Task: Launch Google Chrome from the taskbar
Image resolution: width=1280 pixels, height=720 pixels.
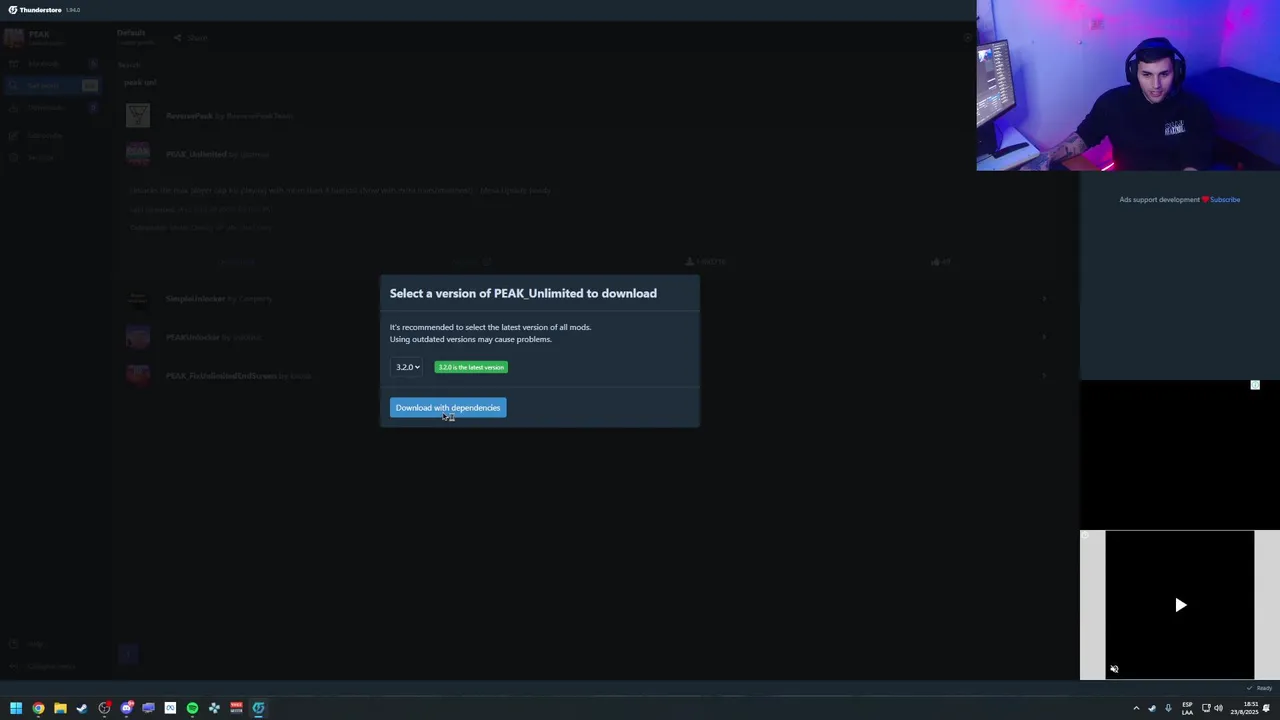Action: click(38, 708)
